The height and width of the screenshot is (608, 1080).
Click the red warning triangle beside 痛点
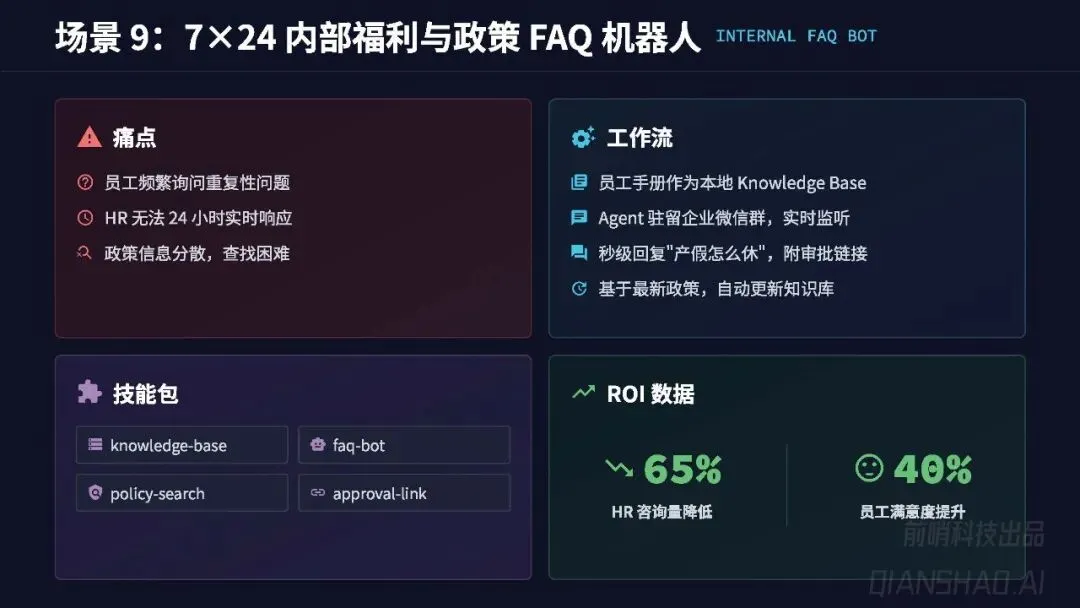tap(90, 137)
